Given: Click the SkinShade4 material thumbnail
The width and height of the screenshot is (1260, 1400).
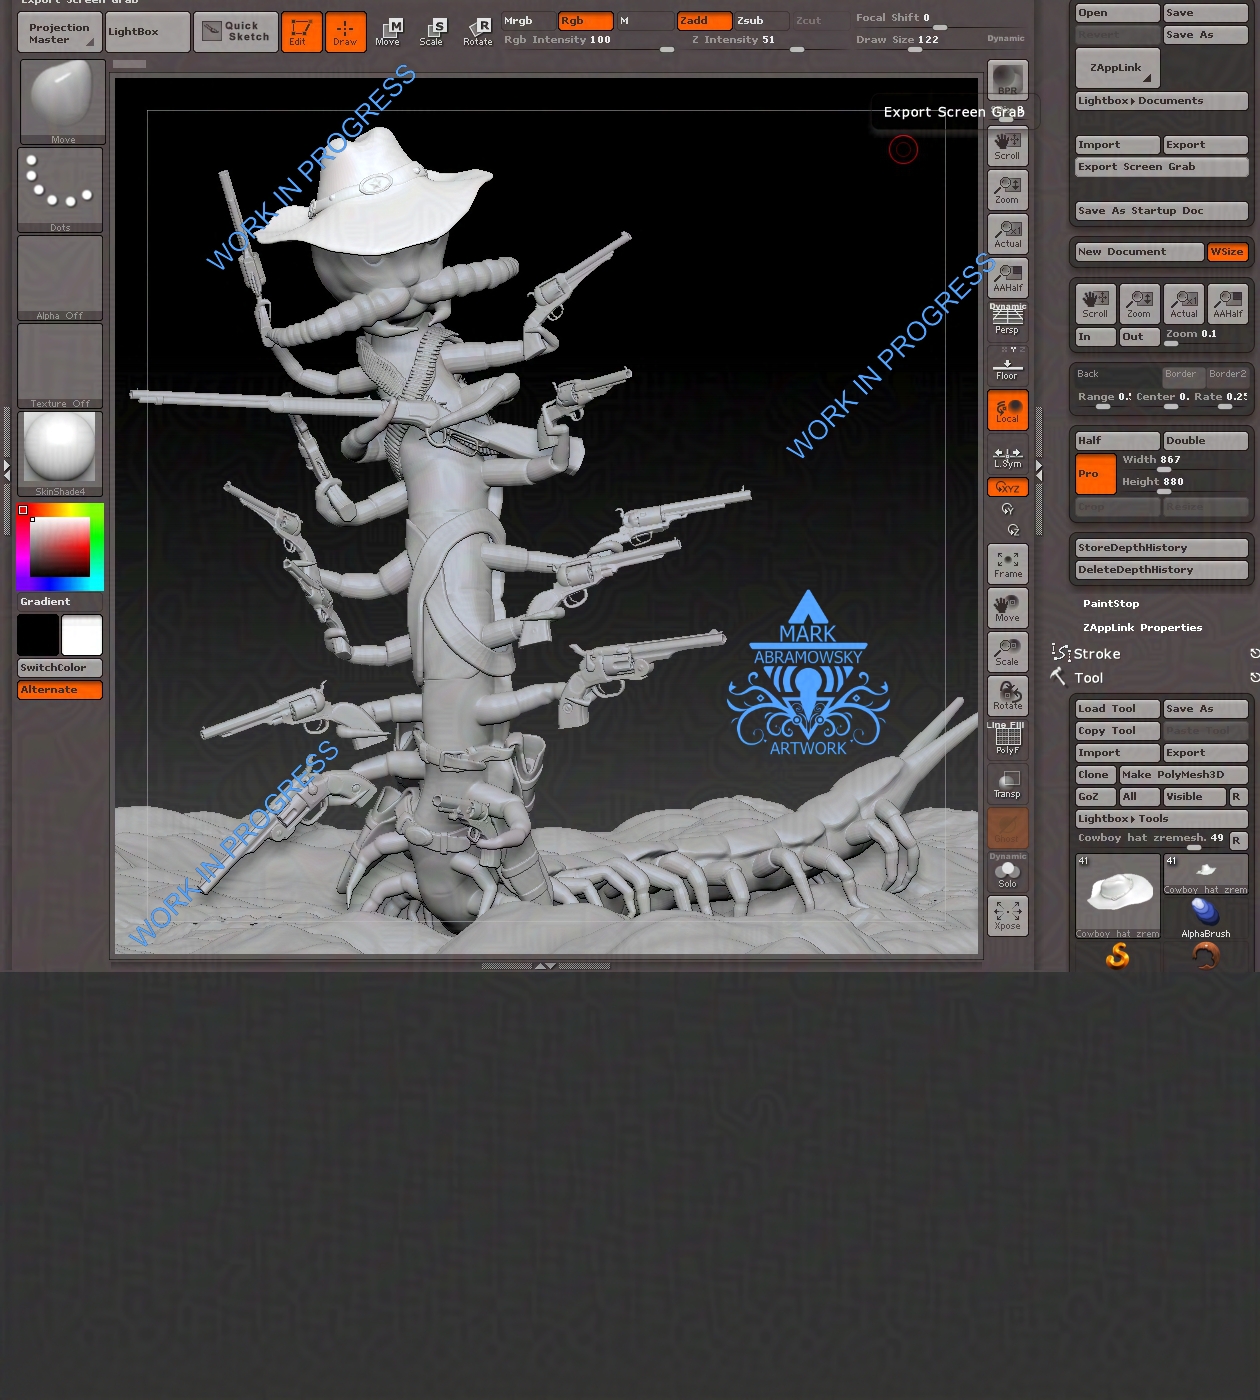Looking at the screenshot, I should (x=59, y=447).
